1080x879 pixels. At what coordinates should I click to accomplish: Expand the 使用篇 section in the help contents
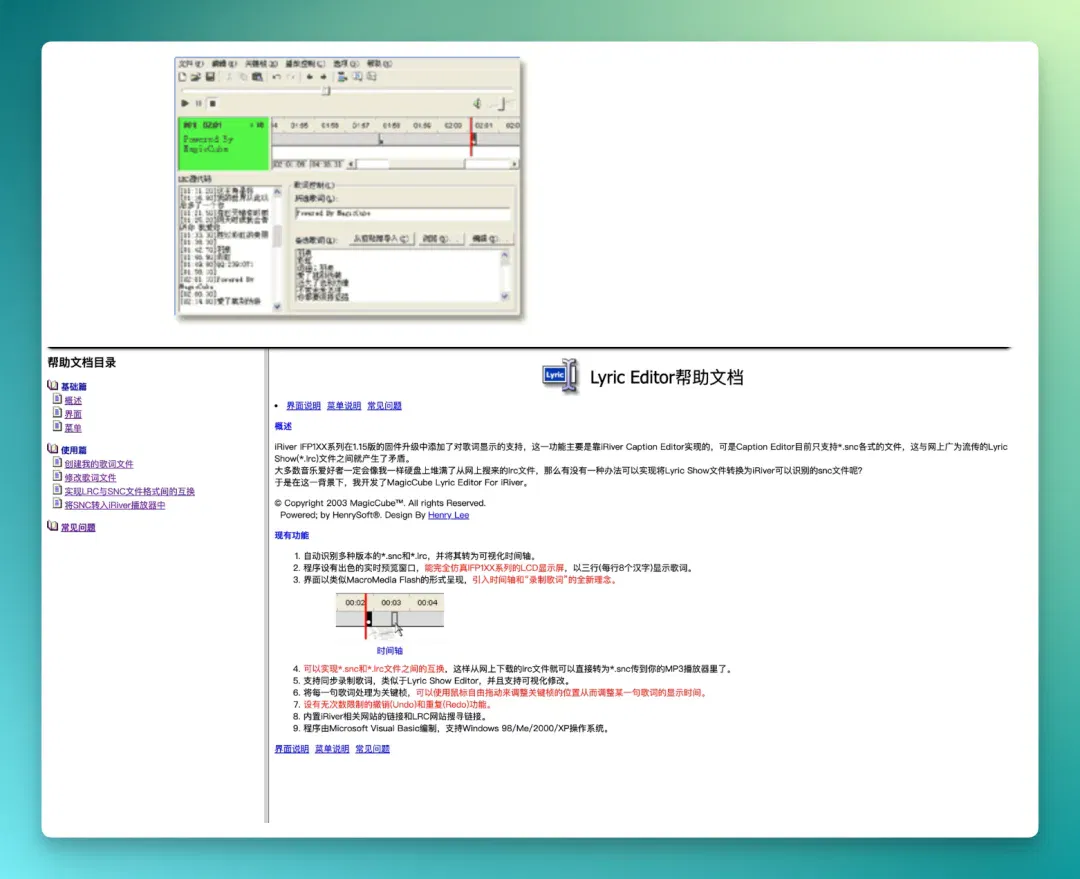(74, 451)
